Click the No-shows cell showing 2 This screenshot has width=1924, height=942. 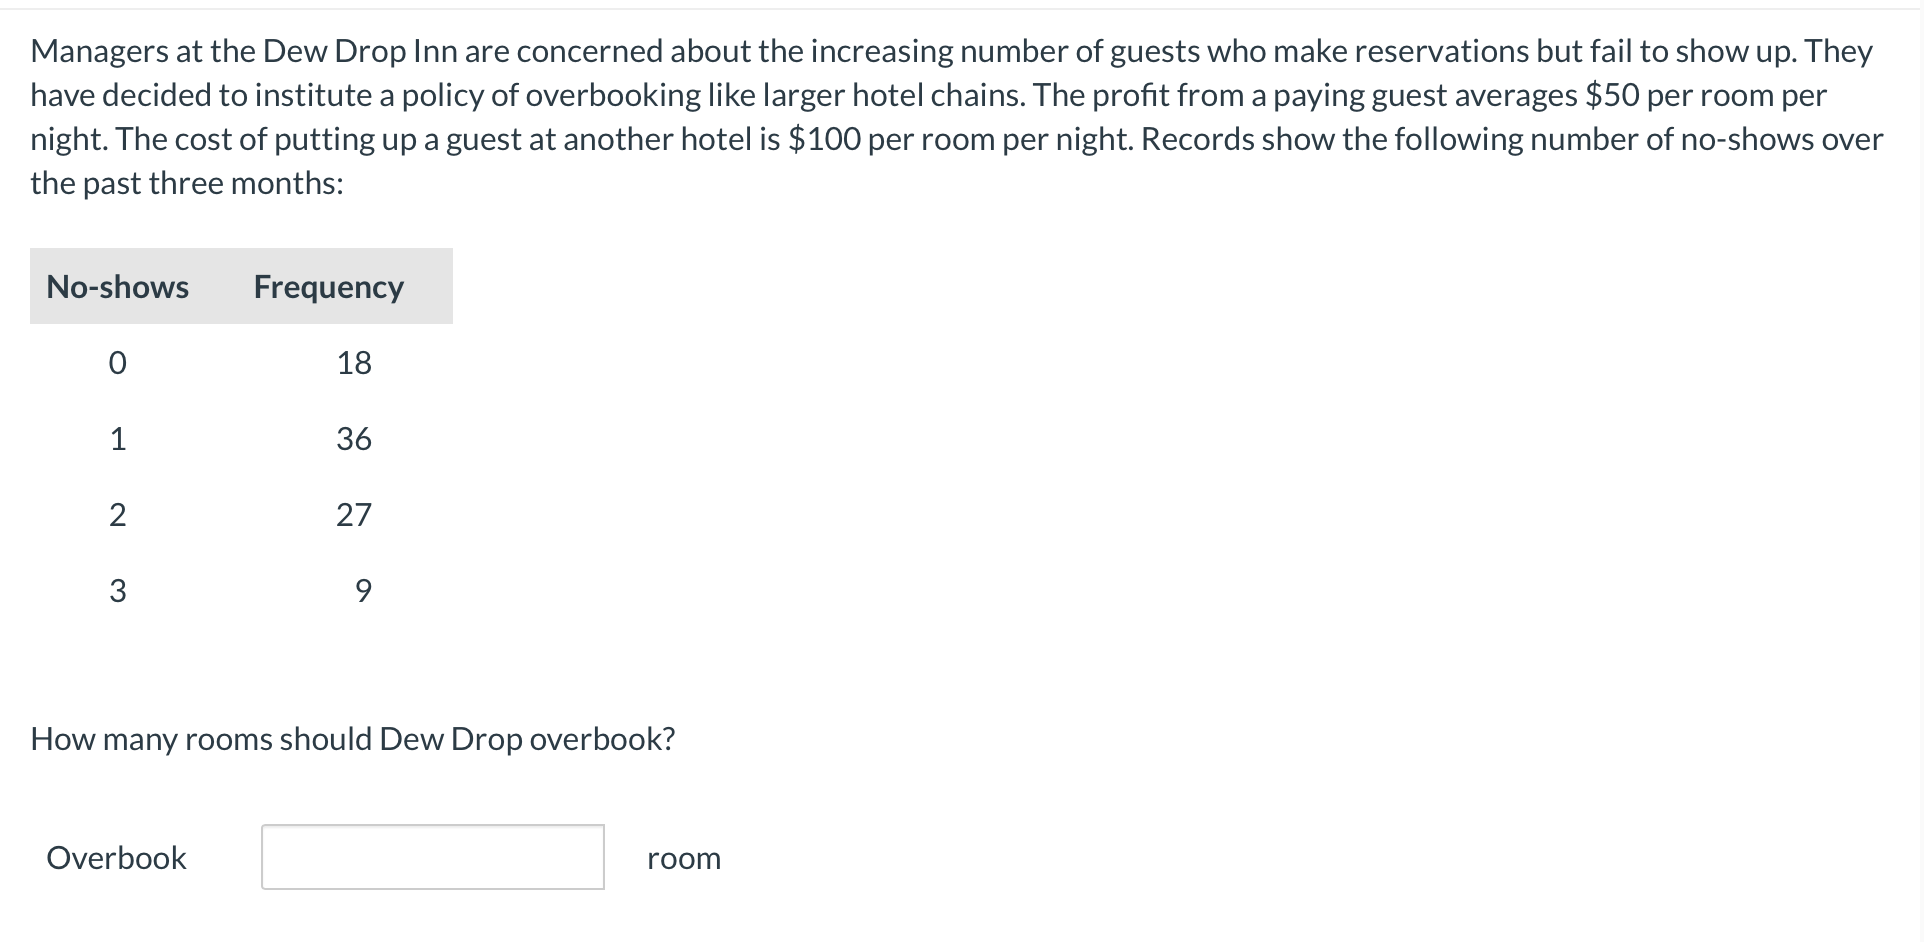pos(117,515)
